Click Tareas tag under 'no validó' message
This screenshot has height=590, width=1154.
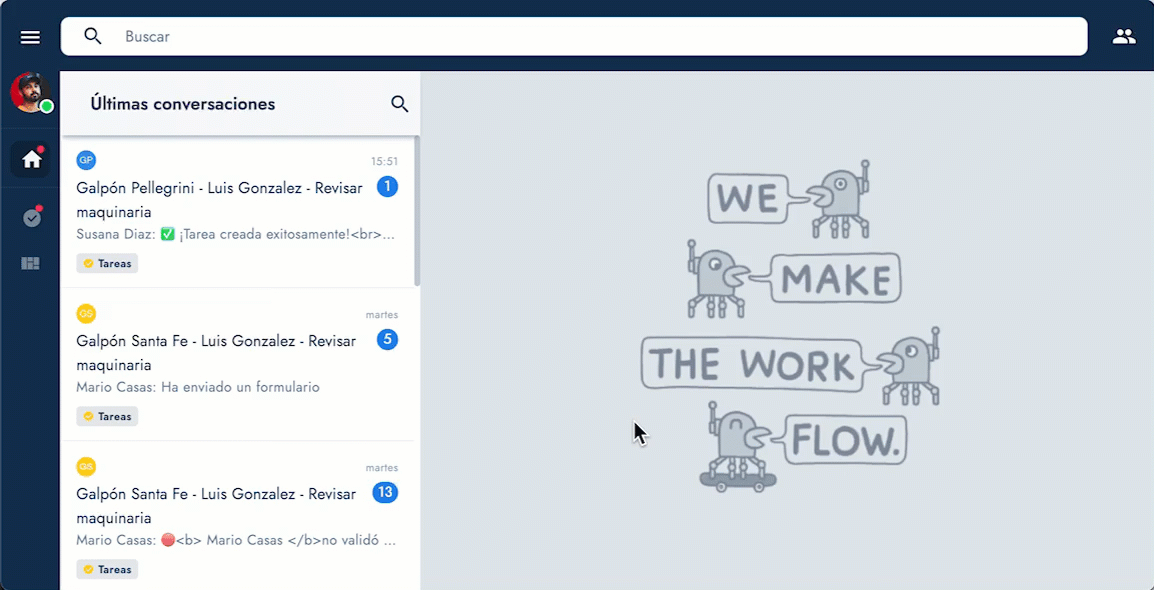click(x=107, y=569)
